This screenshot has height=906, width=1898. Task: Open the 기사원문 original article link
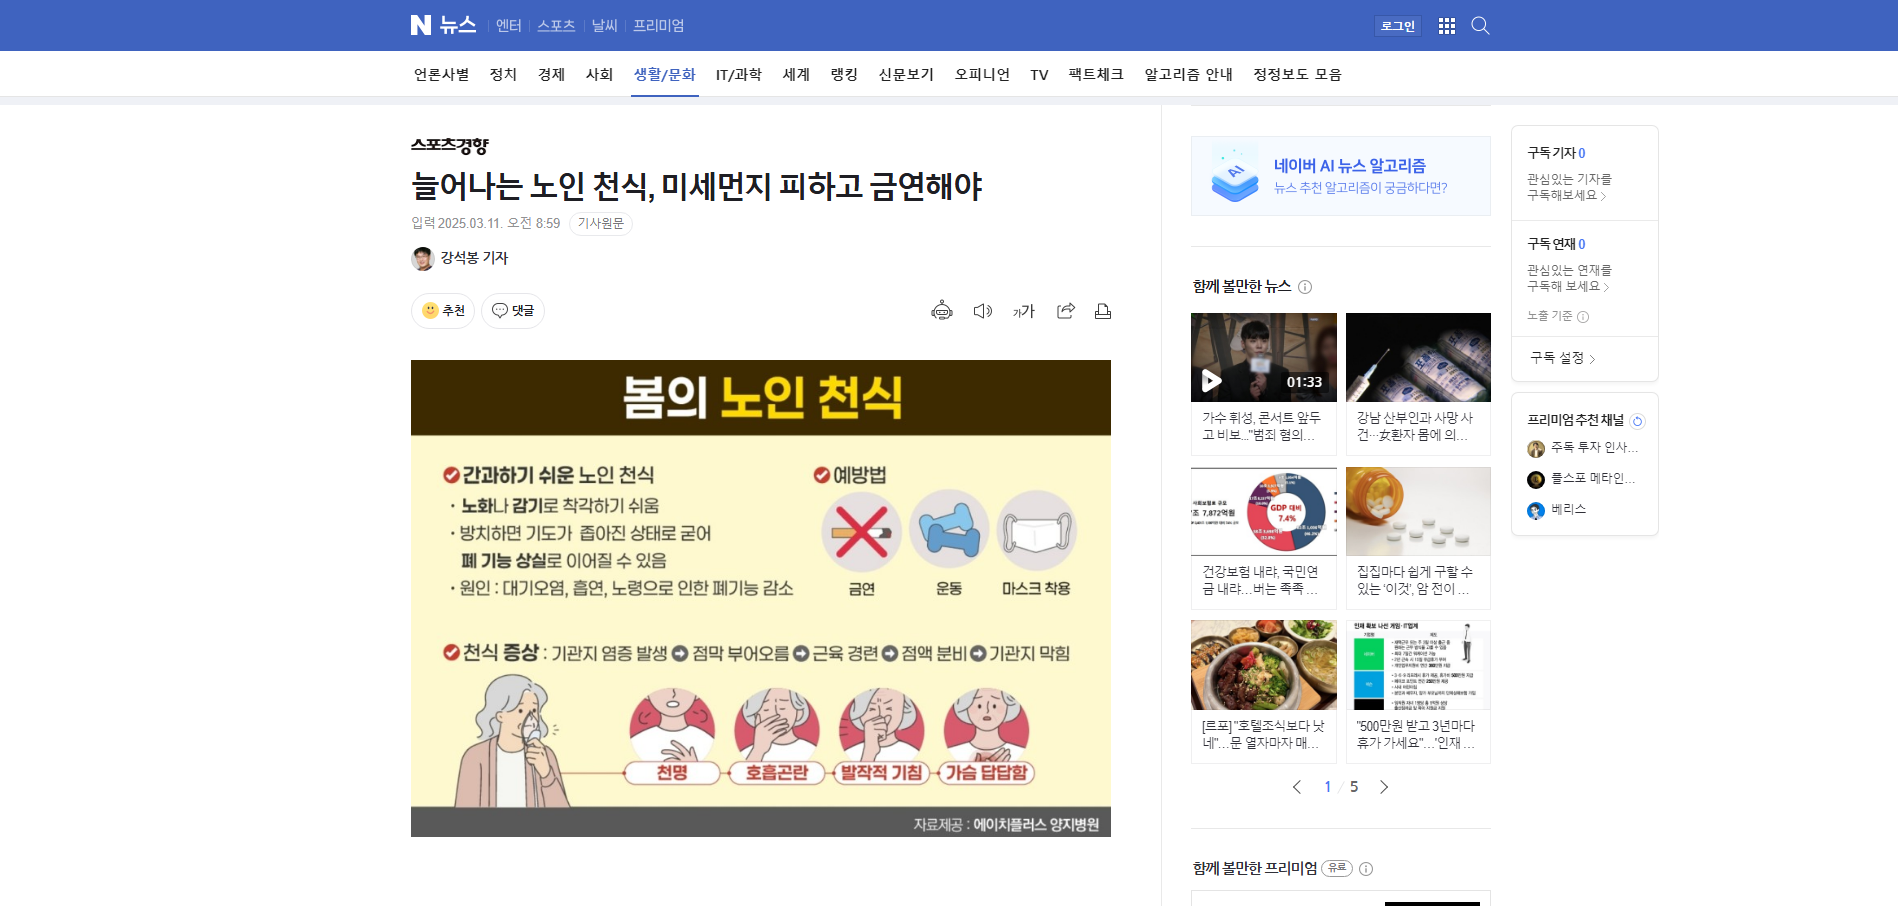coord(600,223)
